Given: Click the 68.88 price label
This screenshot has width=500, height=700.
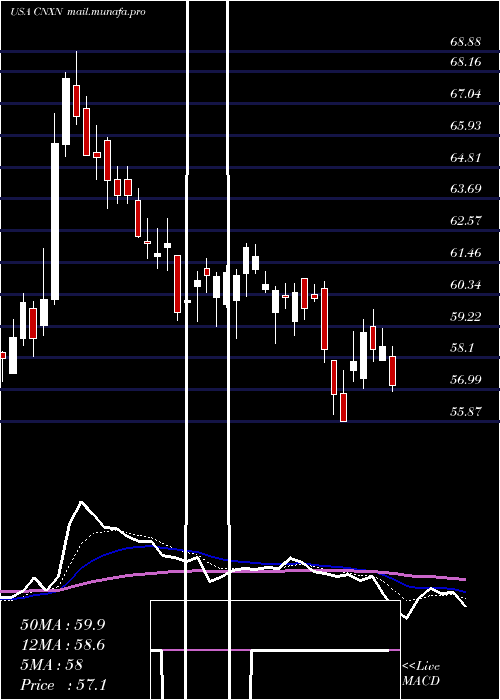Looking at the screenshot, I should tap(466, 42).
